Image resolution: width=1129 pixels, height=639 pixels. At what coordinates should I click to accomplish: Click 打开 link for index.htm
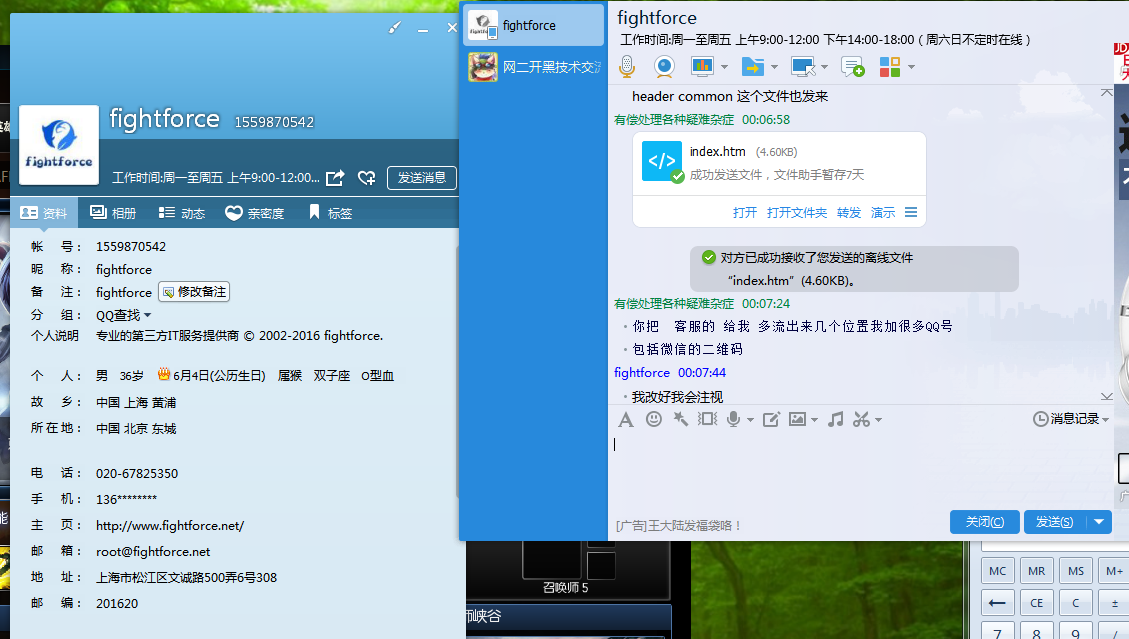(x=745, y=213)
